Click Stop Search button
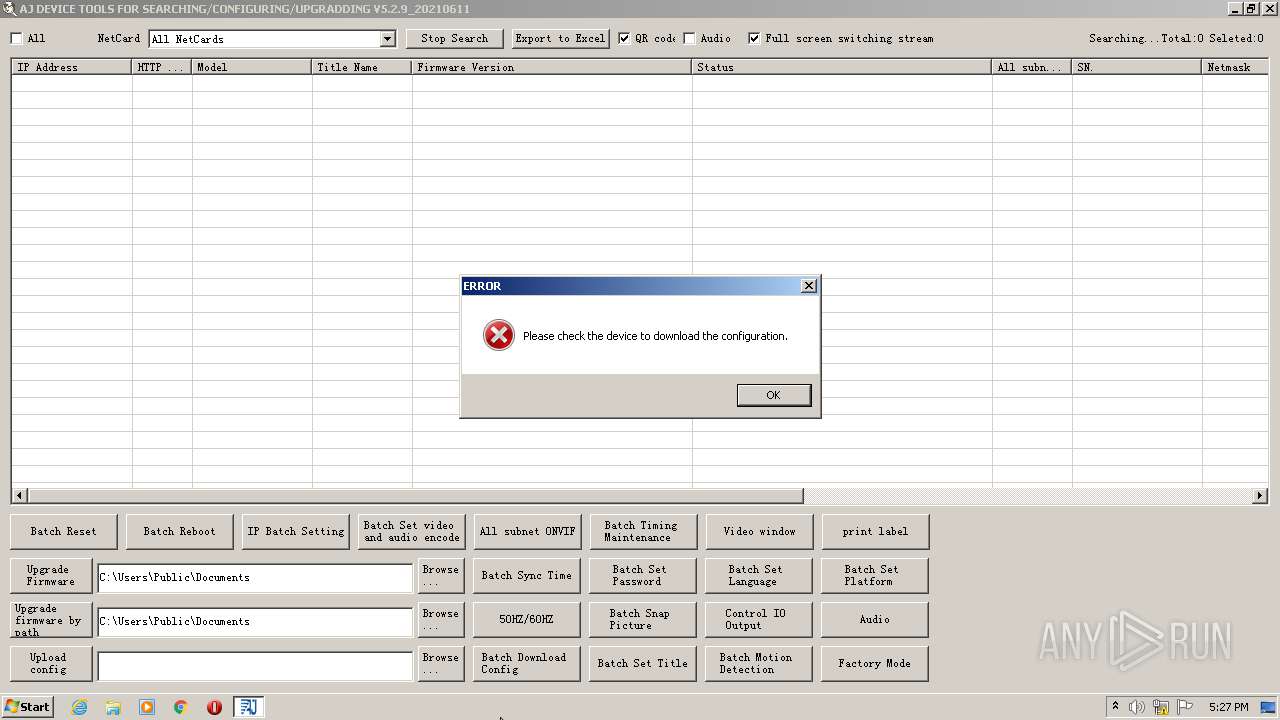The width and height of the screenshot is (1280, 720). [x=454, y=39]
